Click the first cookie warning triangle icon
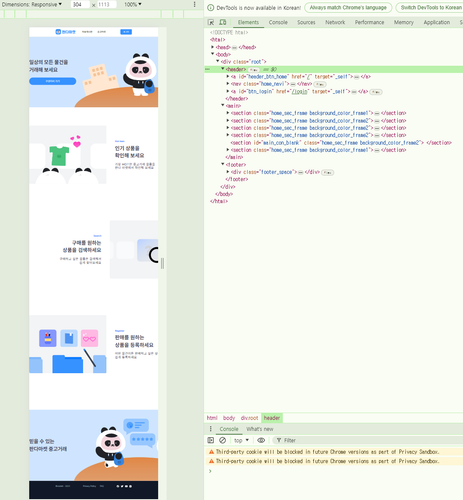Image resolution: width=463 pixels, height=500 pixels. [x=211, y=452]
